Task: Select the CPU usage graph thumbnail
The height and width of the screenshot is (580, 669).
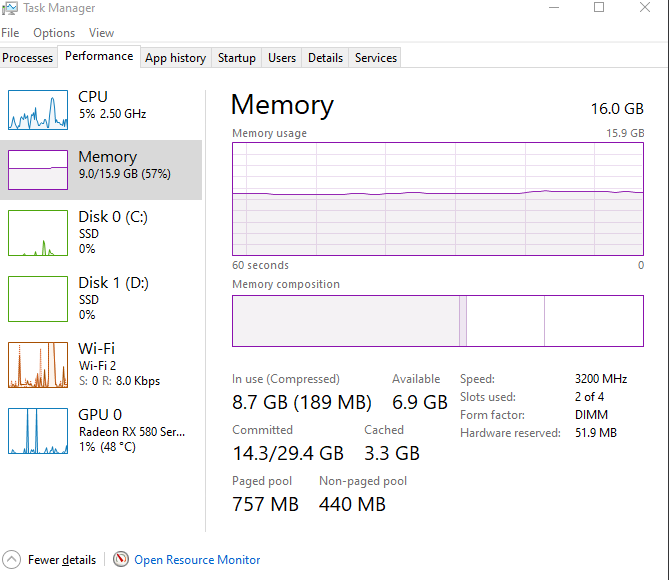Action: point(38,109)
